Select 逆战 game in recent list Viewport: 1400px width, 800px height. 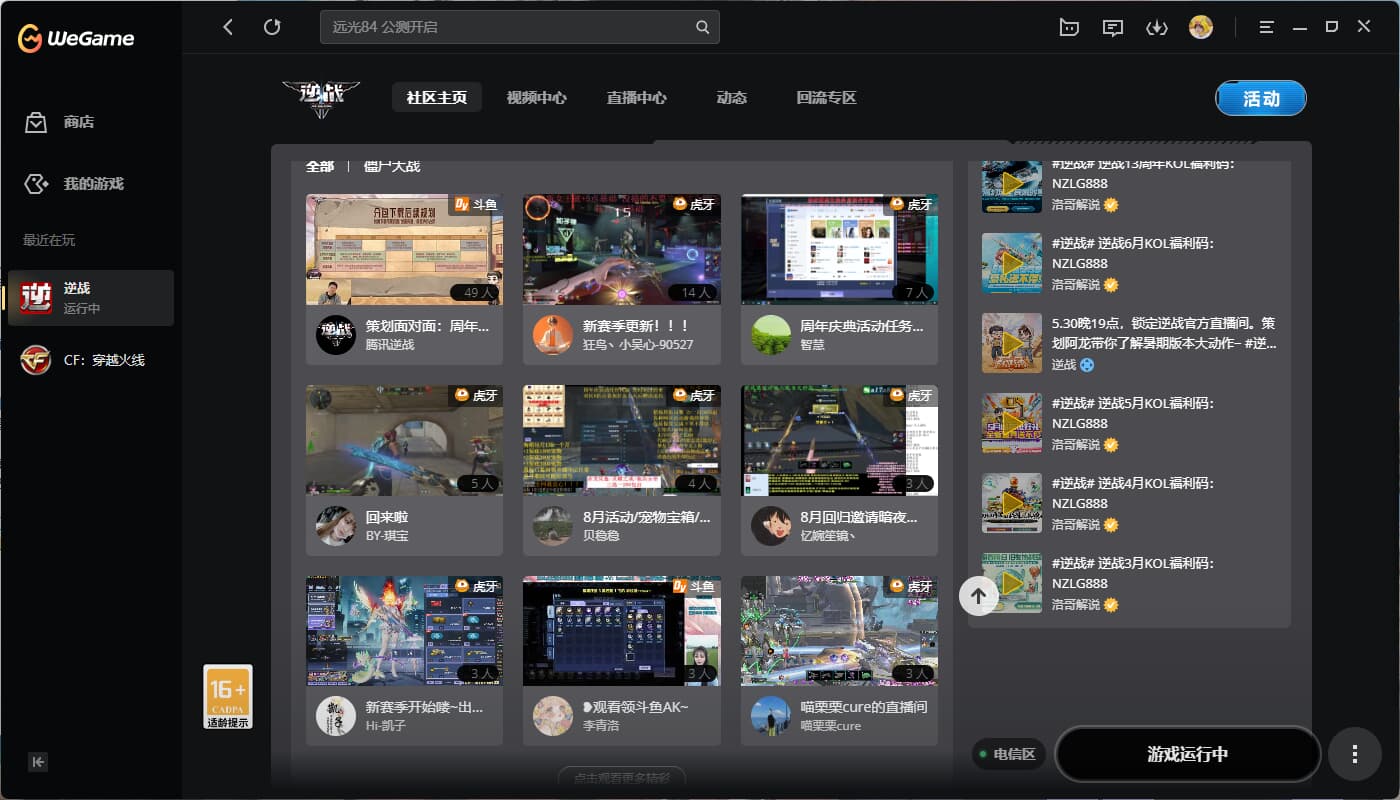91,298
